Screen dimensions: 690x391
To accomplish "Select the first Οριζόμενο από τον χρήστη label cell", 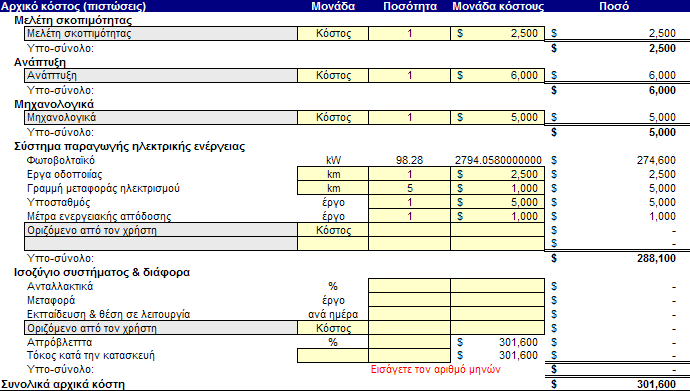I will coord(161,230).
